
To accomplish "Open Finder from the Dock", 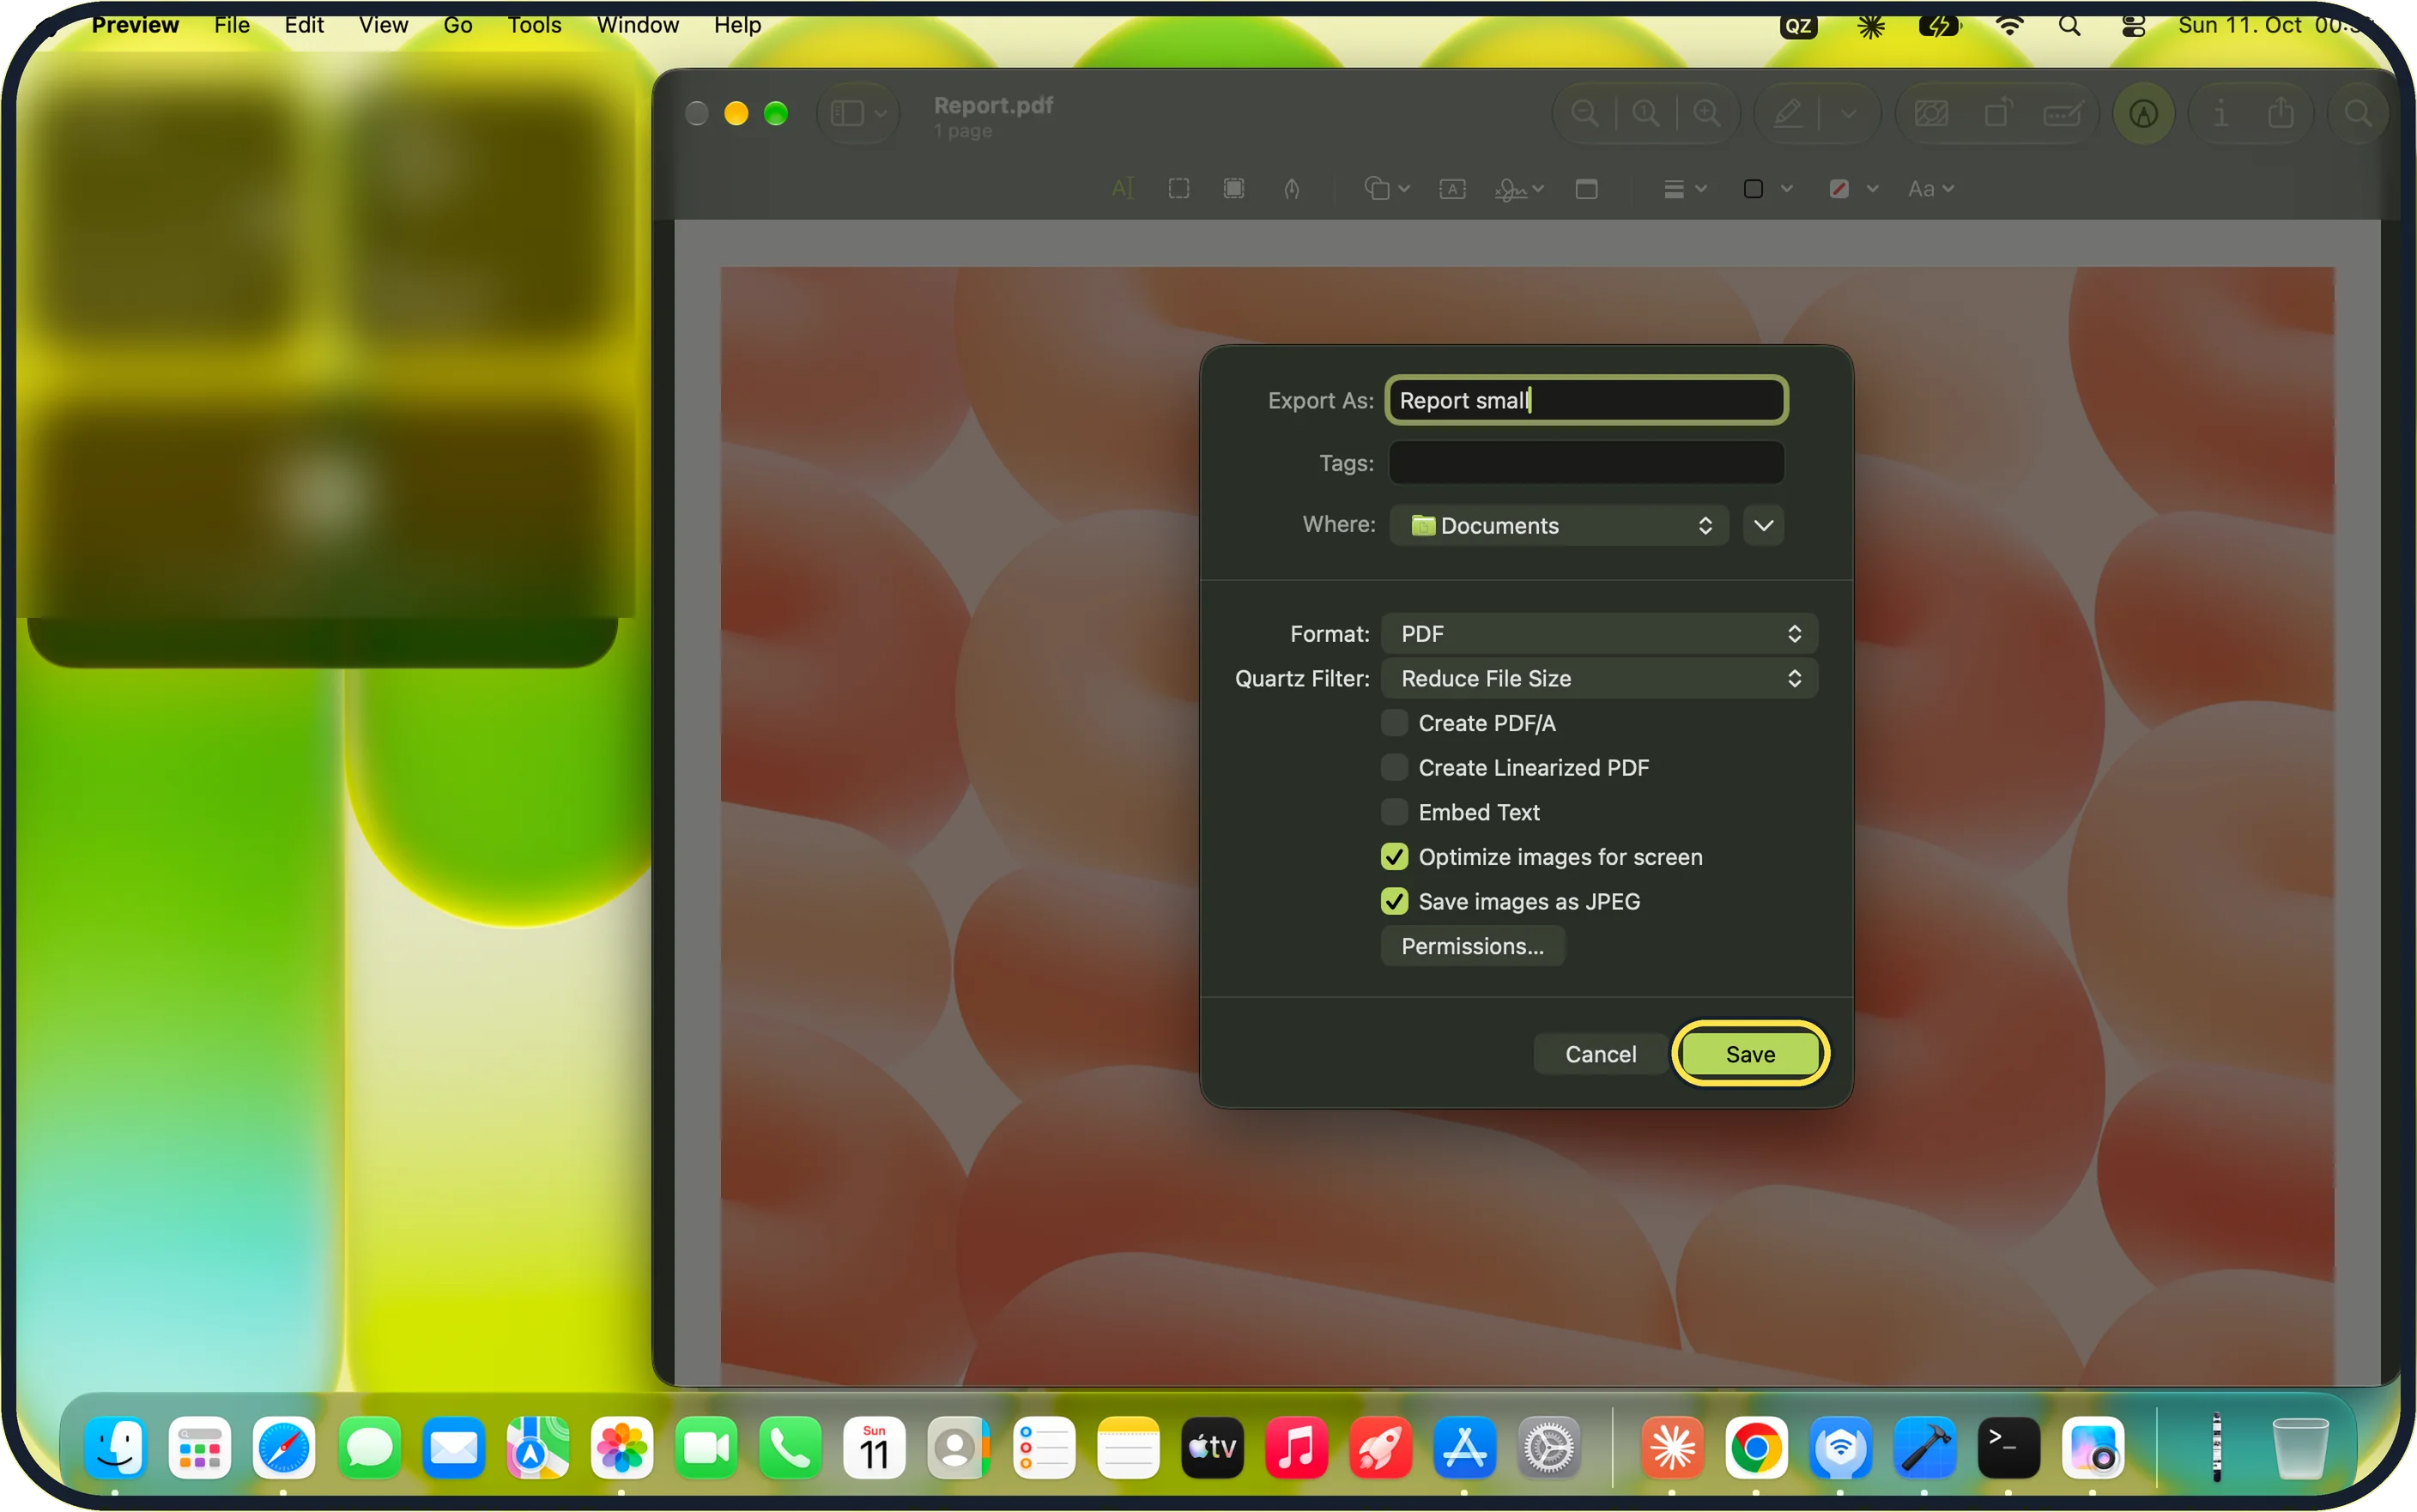I will pos(115,1447).
